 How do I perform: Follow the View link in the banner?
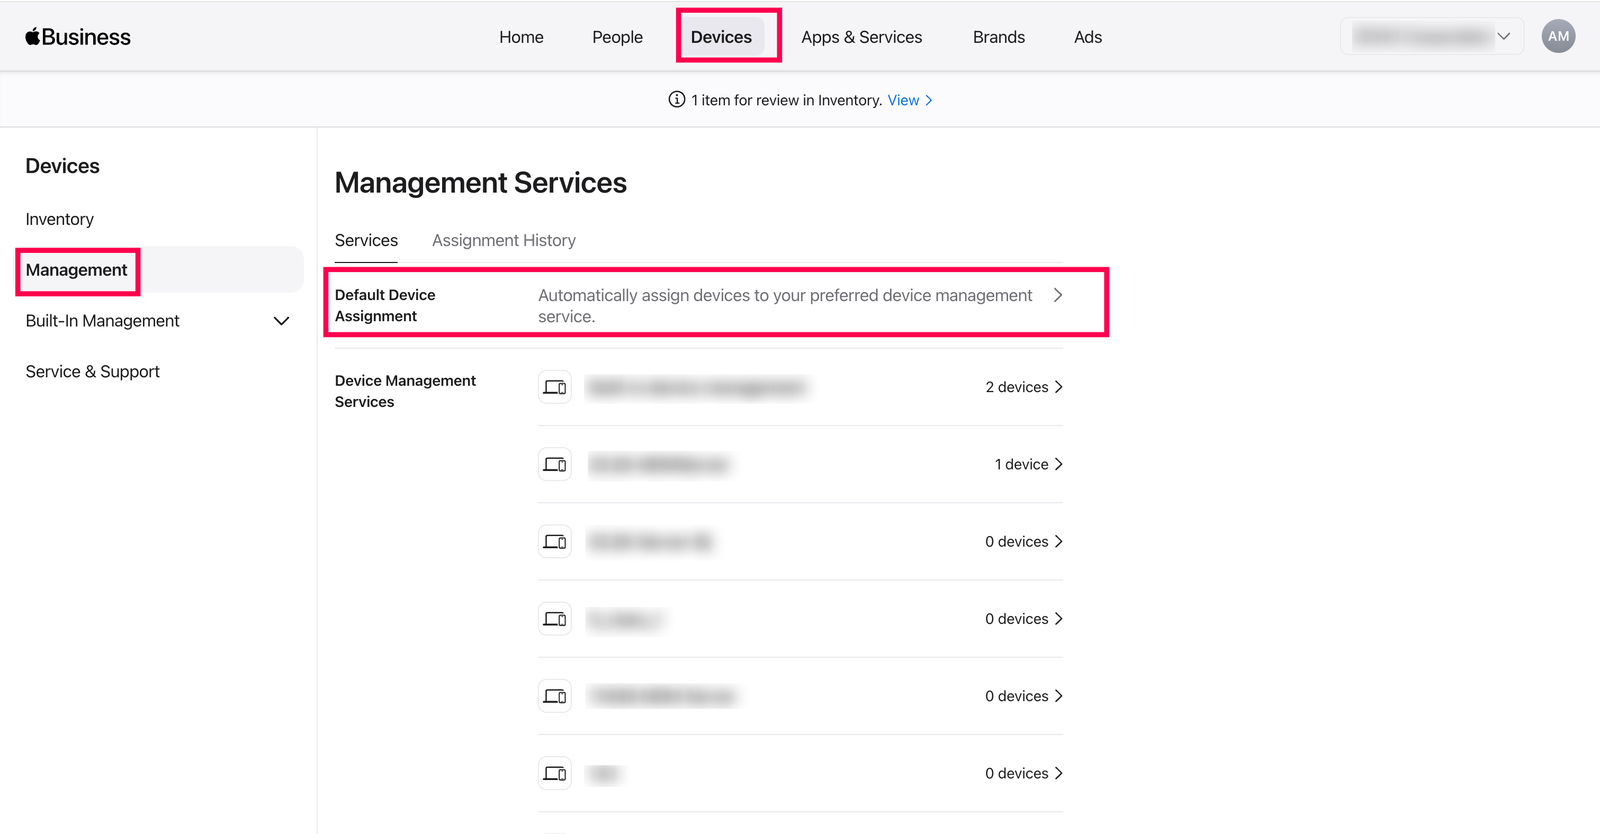[903, 100]
